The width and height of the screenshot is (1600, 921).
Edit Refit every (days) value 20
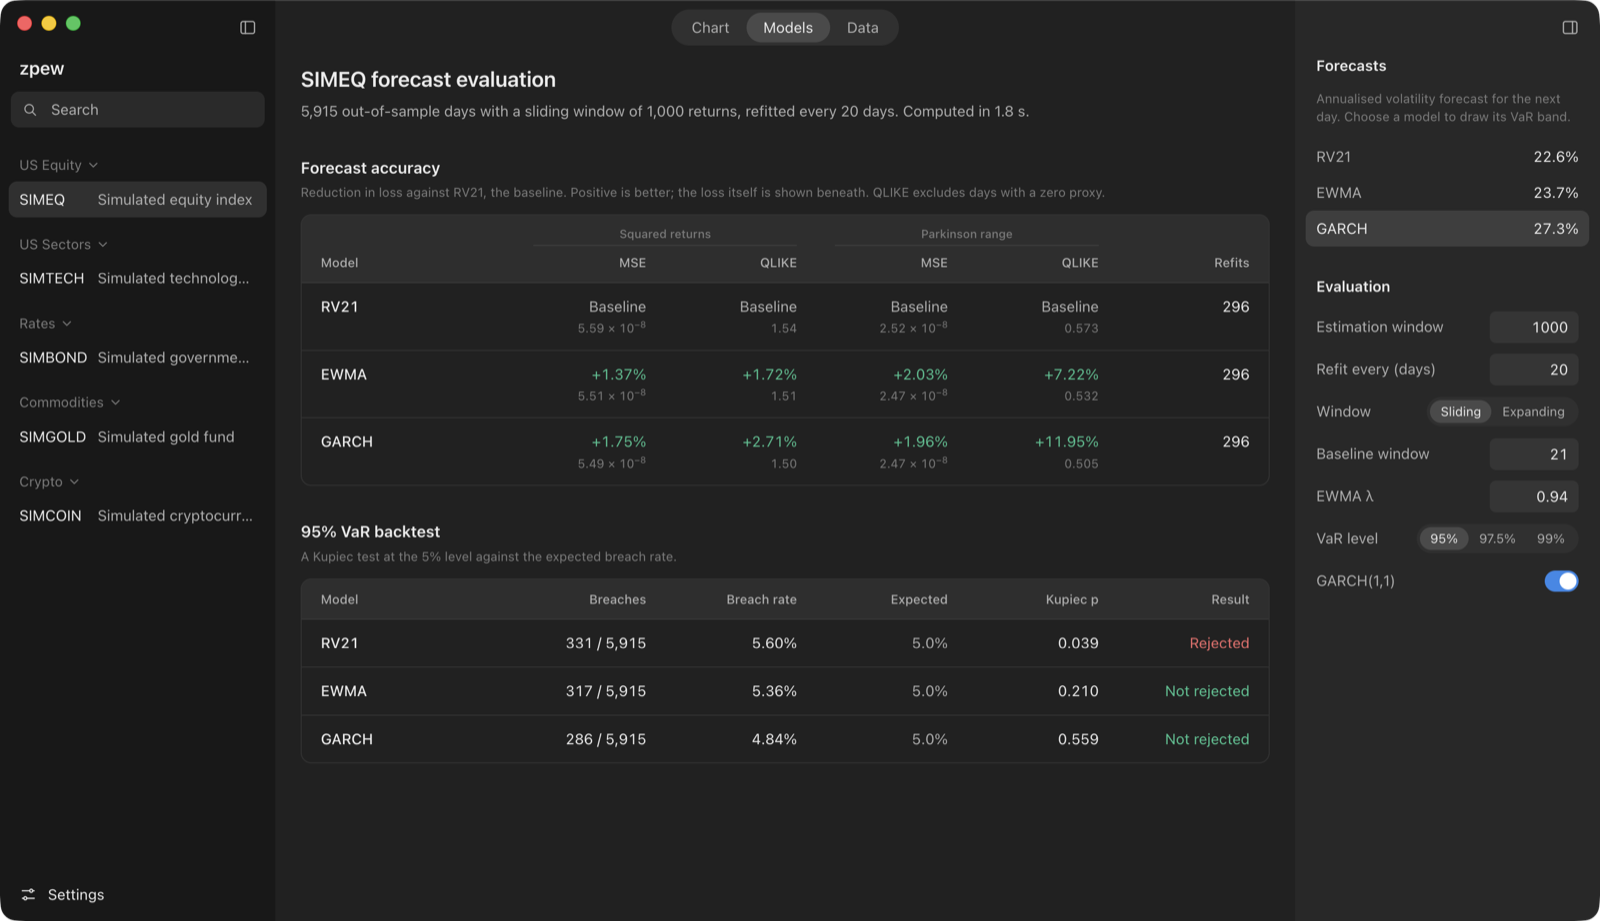(1534, 369)
